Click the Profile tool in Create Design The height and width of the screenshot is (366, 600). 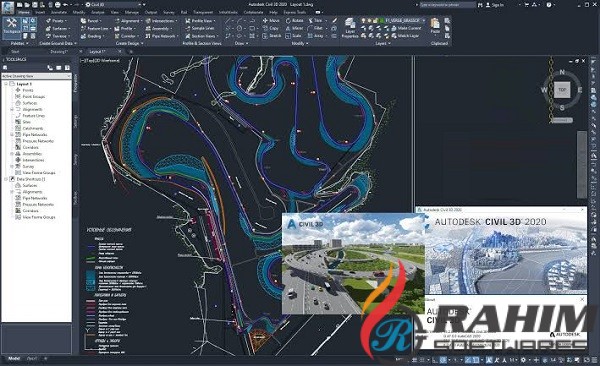pyautogui.click(x=125, y=28)
